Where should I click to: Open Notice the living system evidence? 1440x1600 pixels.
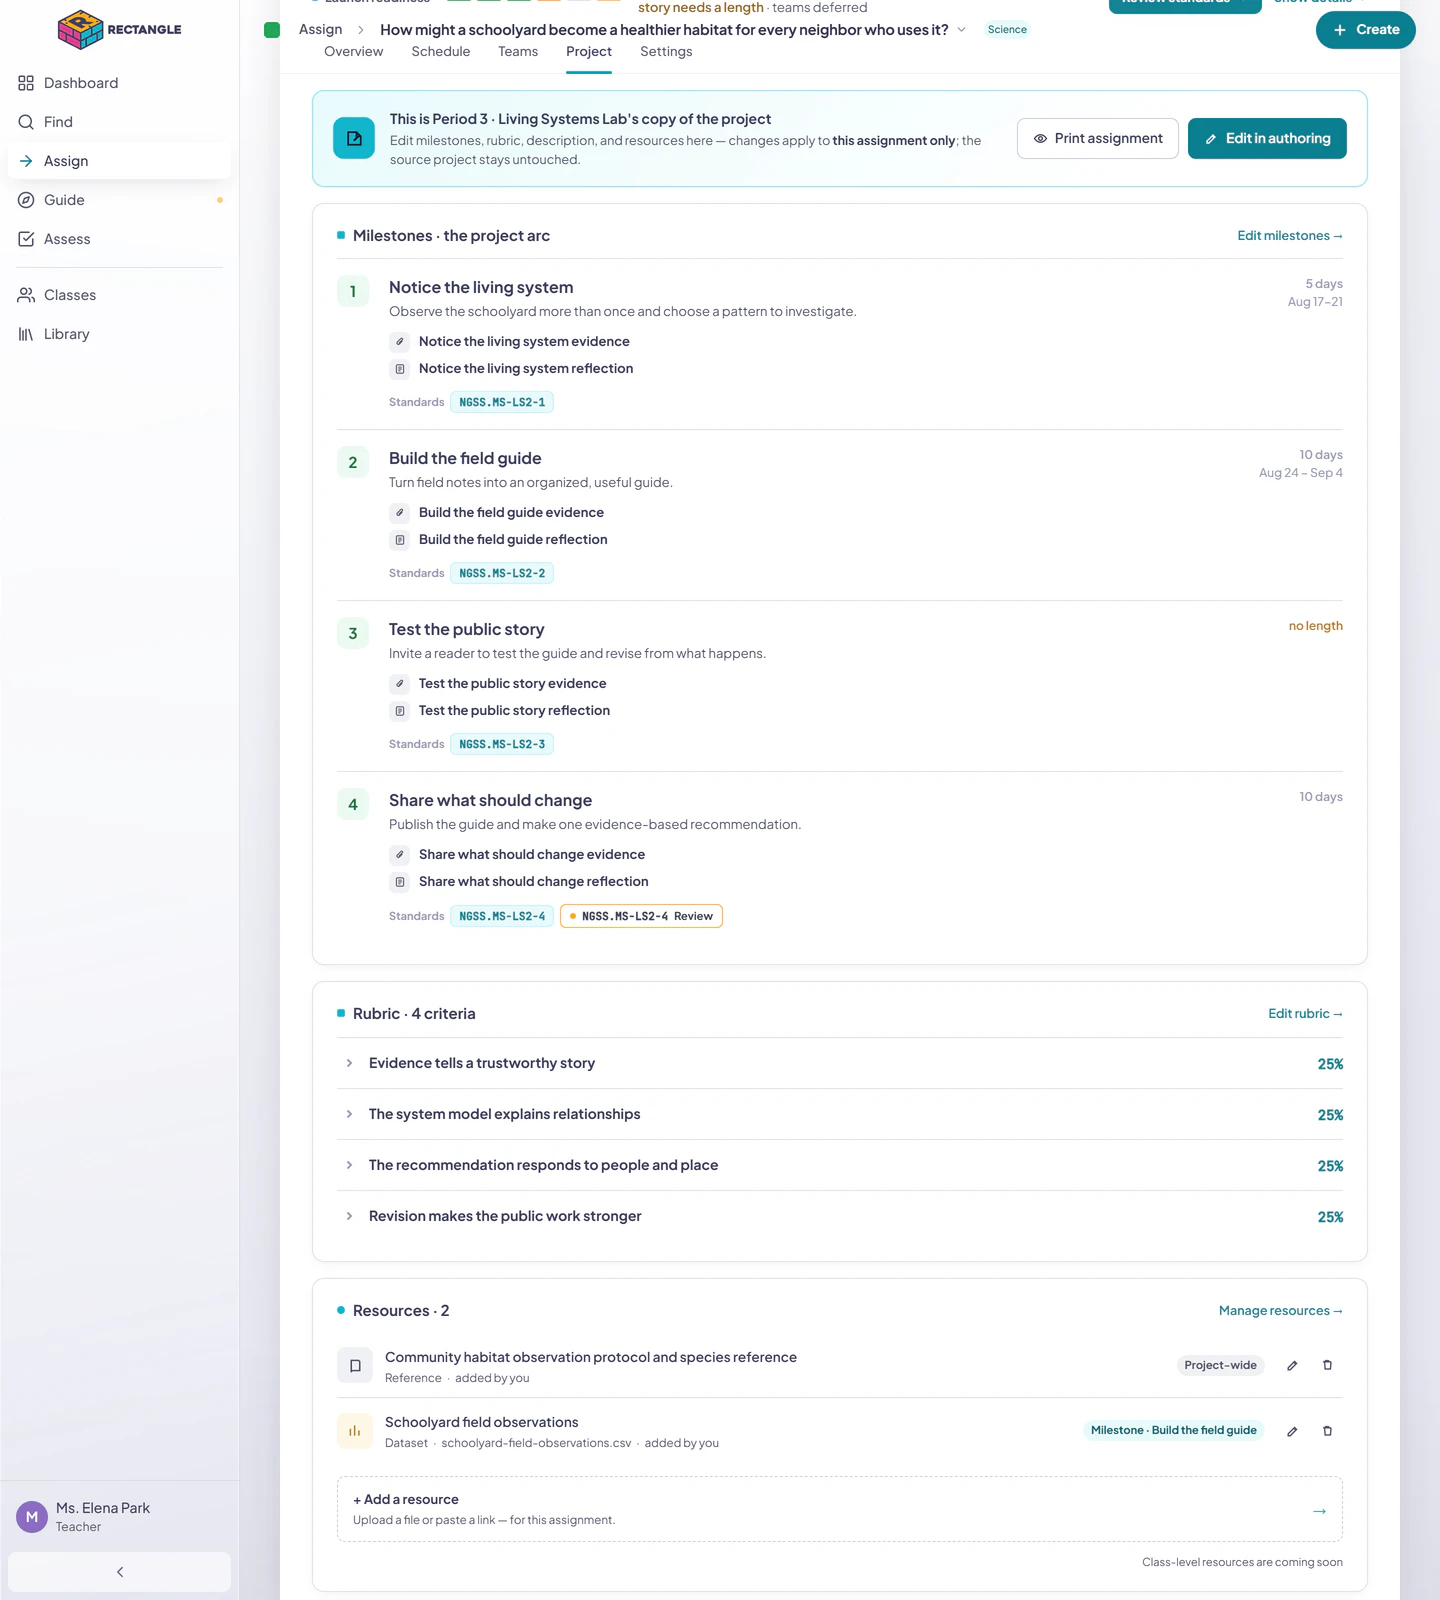pos(524,342)
